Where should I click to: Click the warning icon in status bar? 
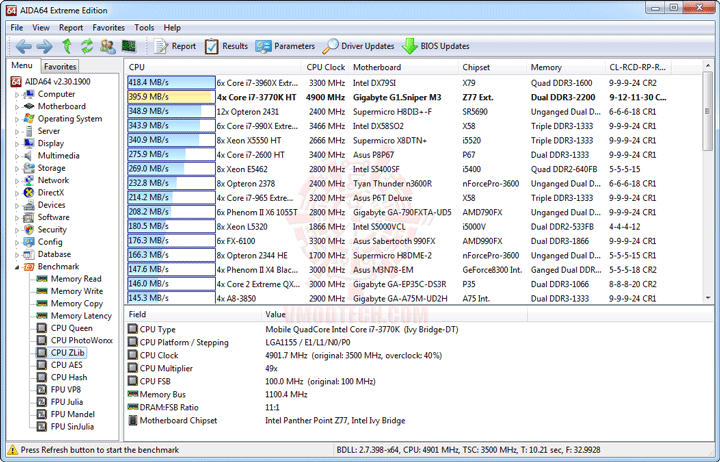coord(13,450)
